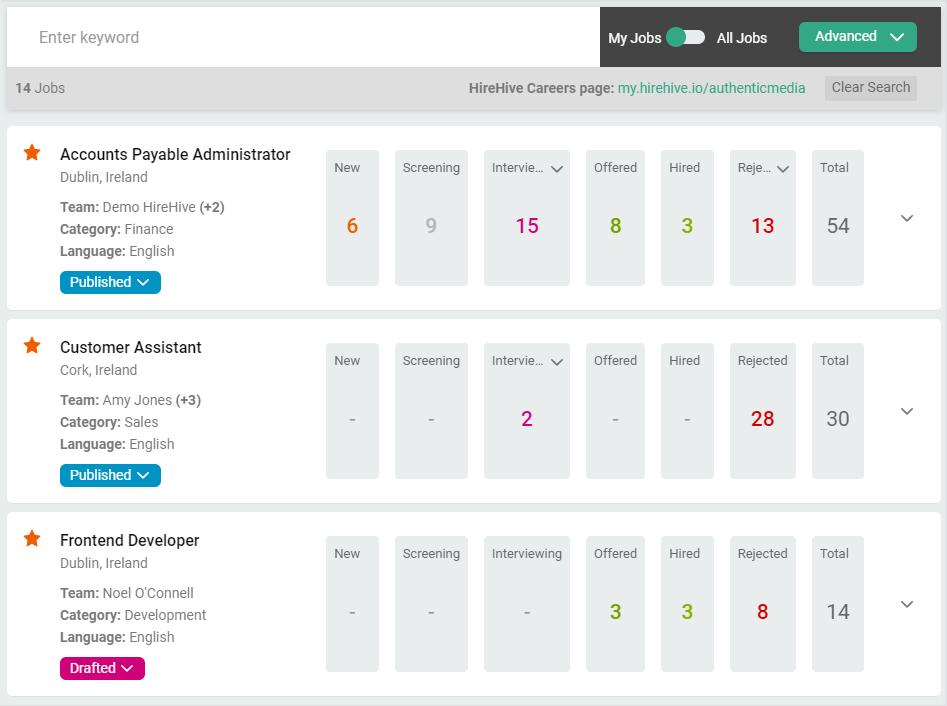Toggle the My Jobs / All Jobs switch
The width and height of the screenshot is (947, 706).
686,37
